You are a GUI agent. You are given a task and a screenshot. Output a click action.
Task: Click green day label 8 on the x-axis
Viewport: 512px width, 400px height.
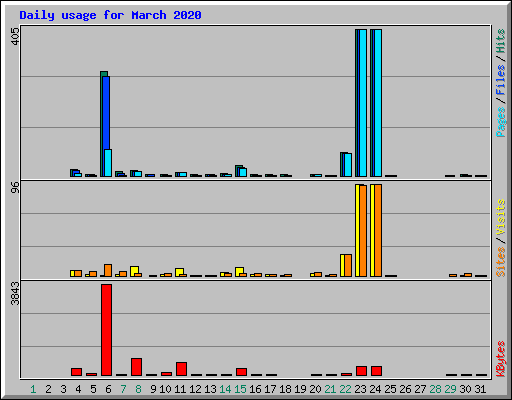coord(138,389)
